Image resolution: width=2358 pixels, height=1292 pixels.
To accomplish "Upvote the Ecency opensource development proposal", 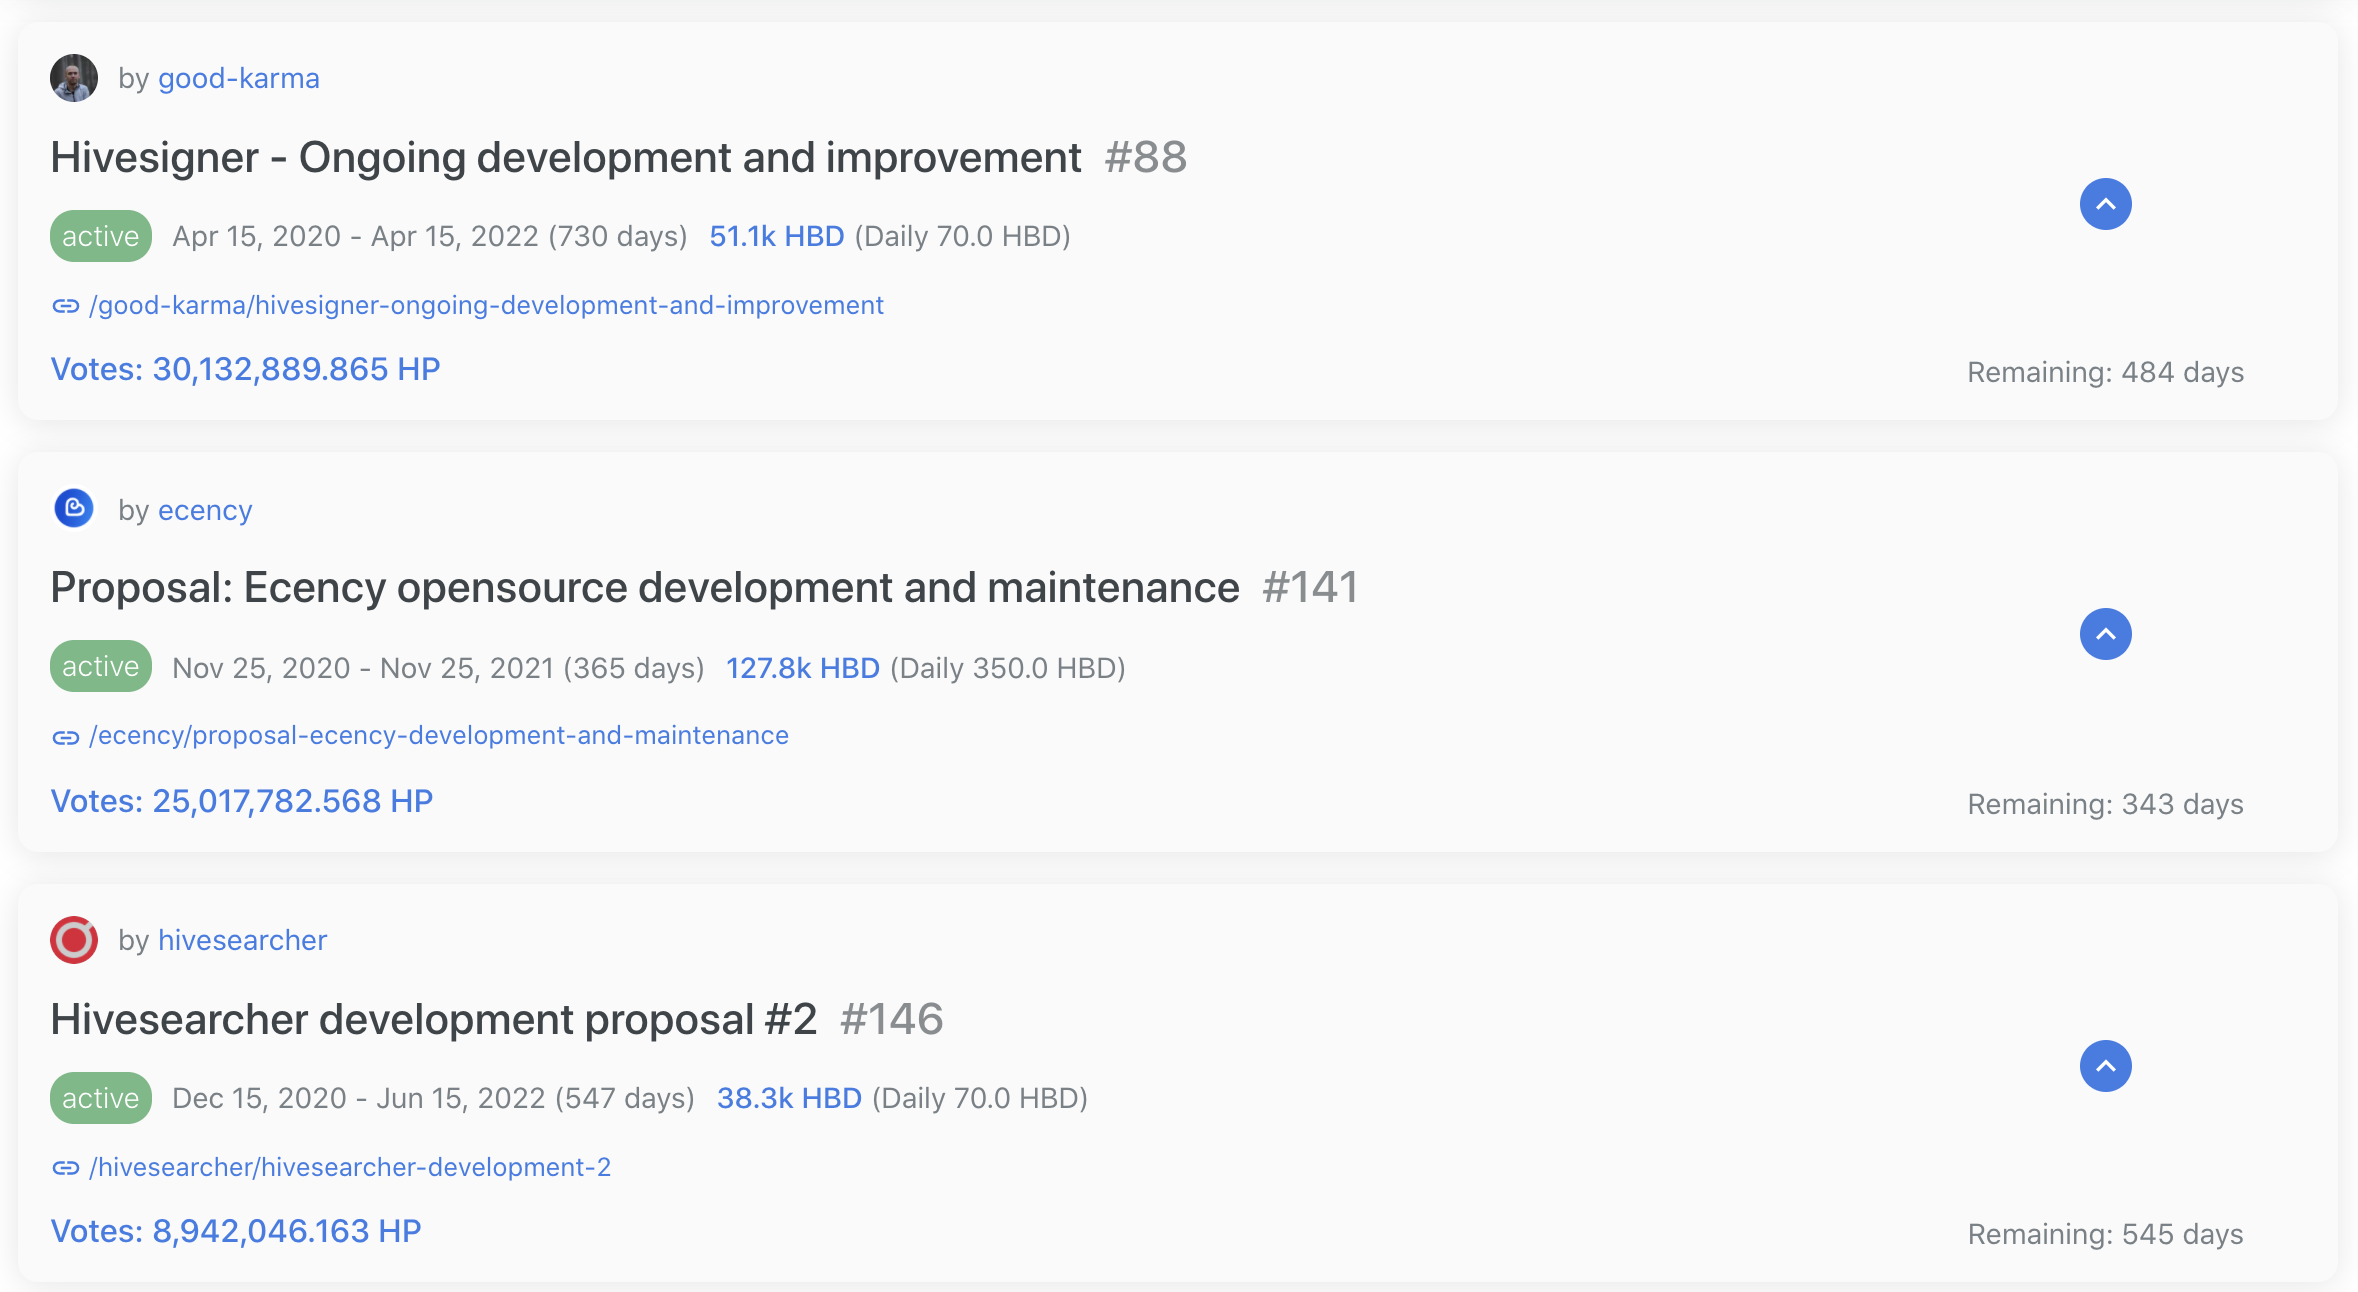I will (2105, 634).
